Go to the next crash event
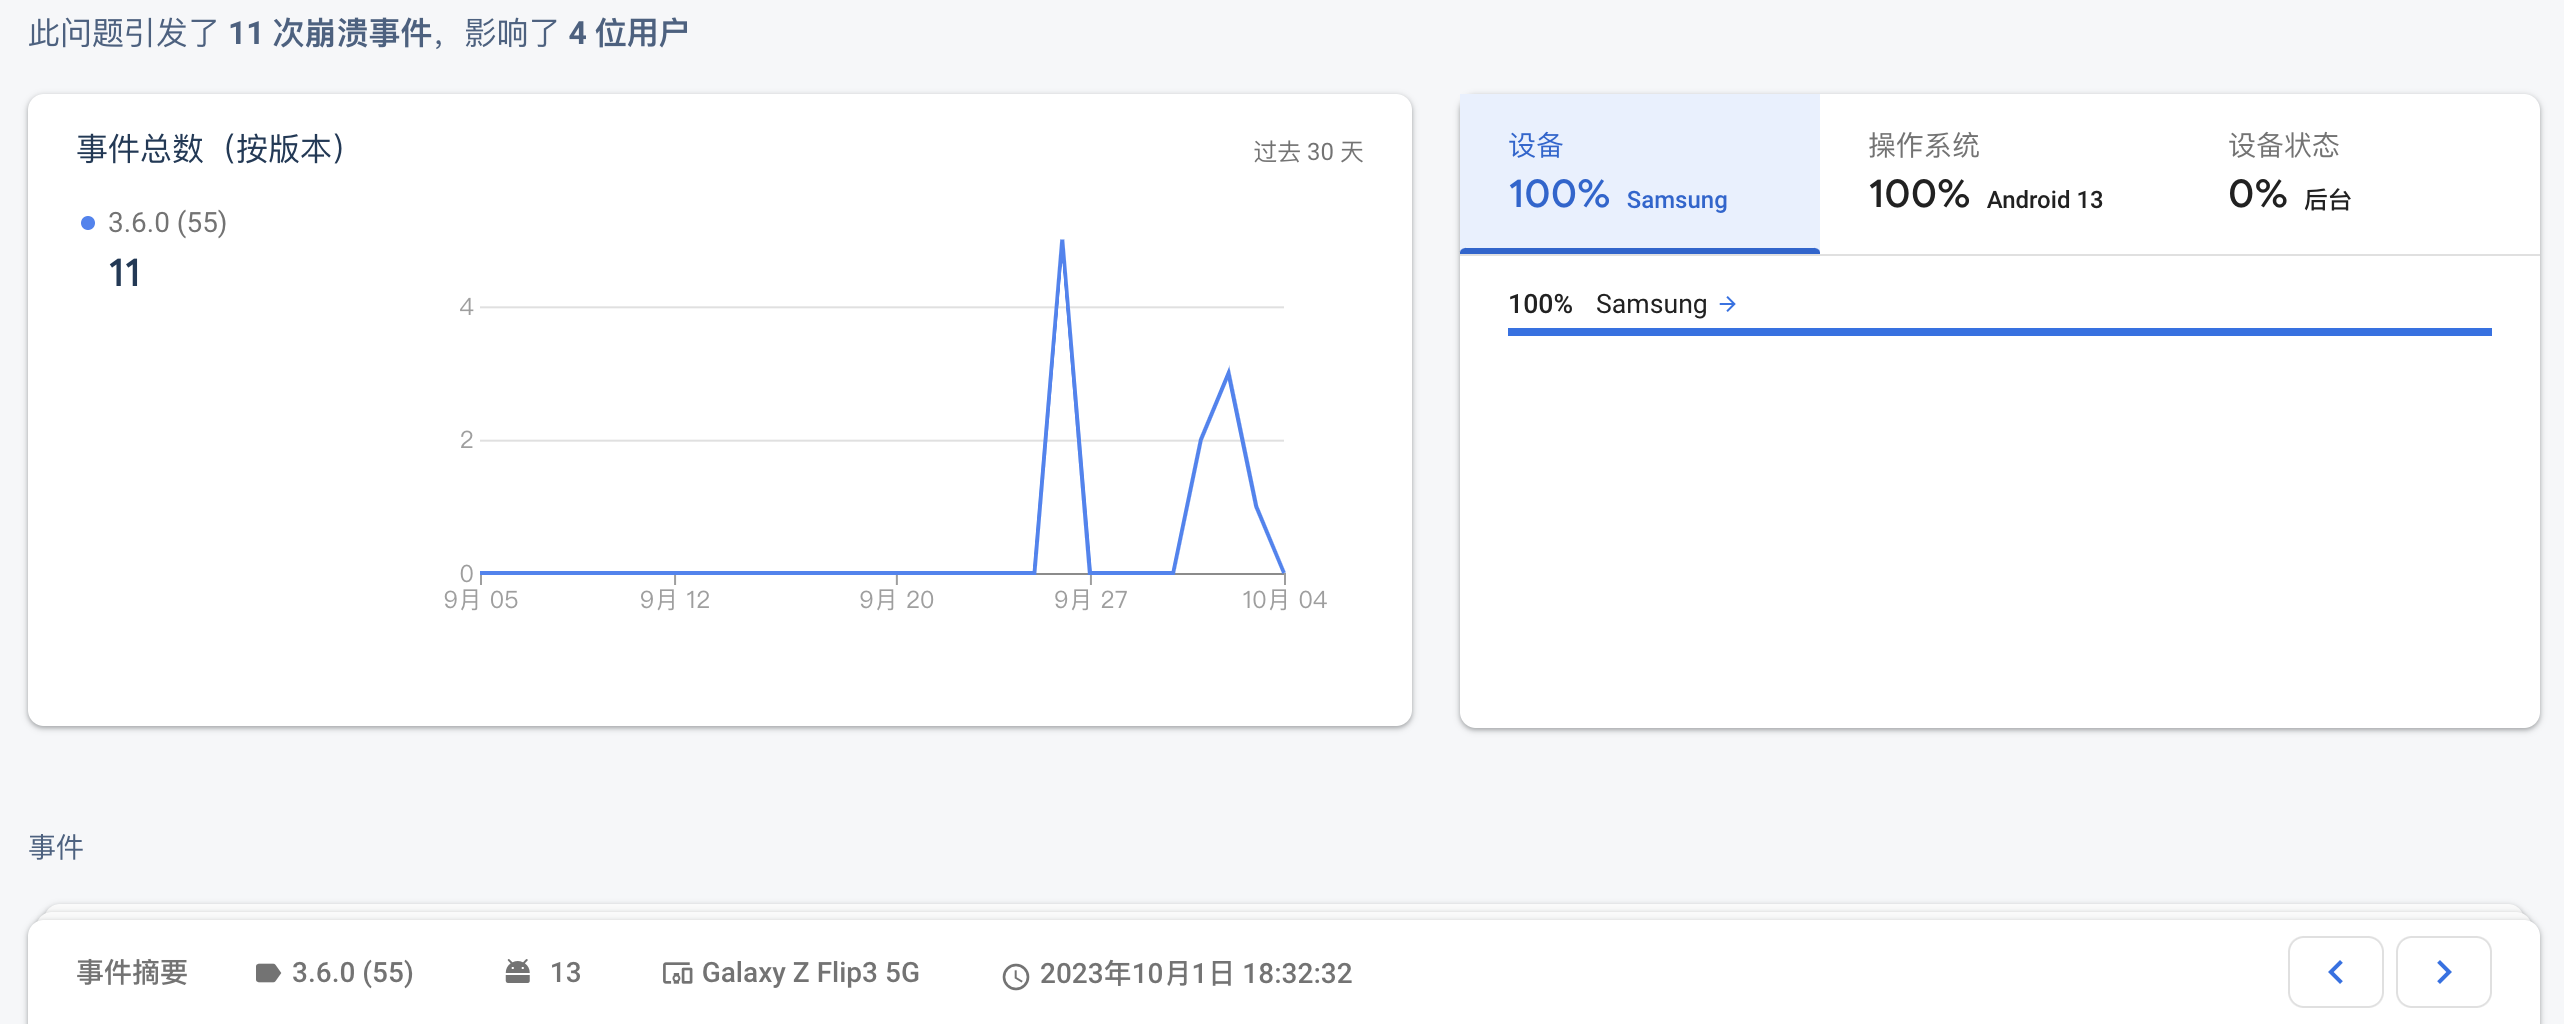The width and height of the screenshot is (2564, 1024). tap(2443, 972)
